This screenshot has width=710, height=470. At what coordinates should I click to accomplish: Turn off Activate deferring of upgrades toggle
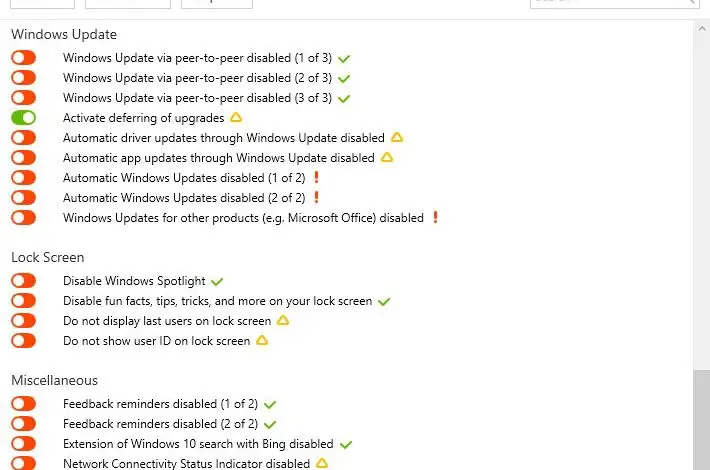[23, 118]
